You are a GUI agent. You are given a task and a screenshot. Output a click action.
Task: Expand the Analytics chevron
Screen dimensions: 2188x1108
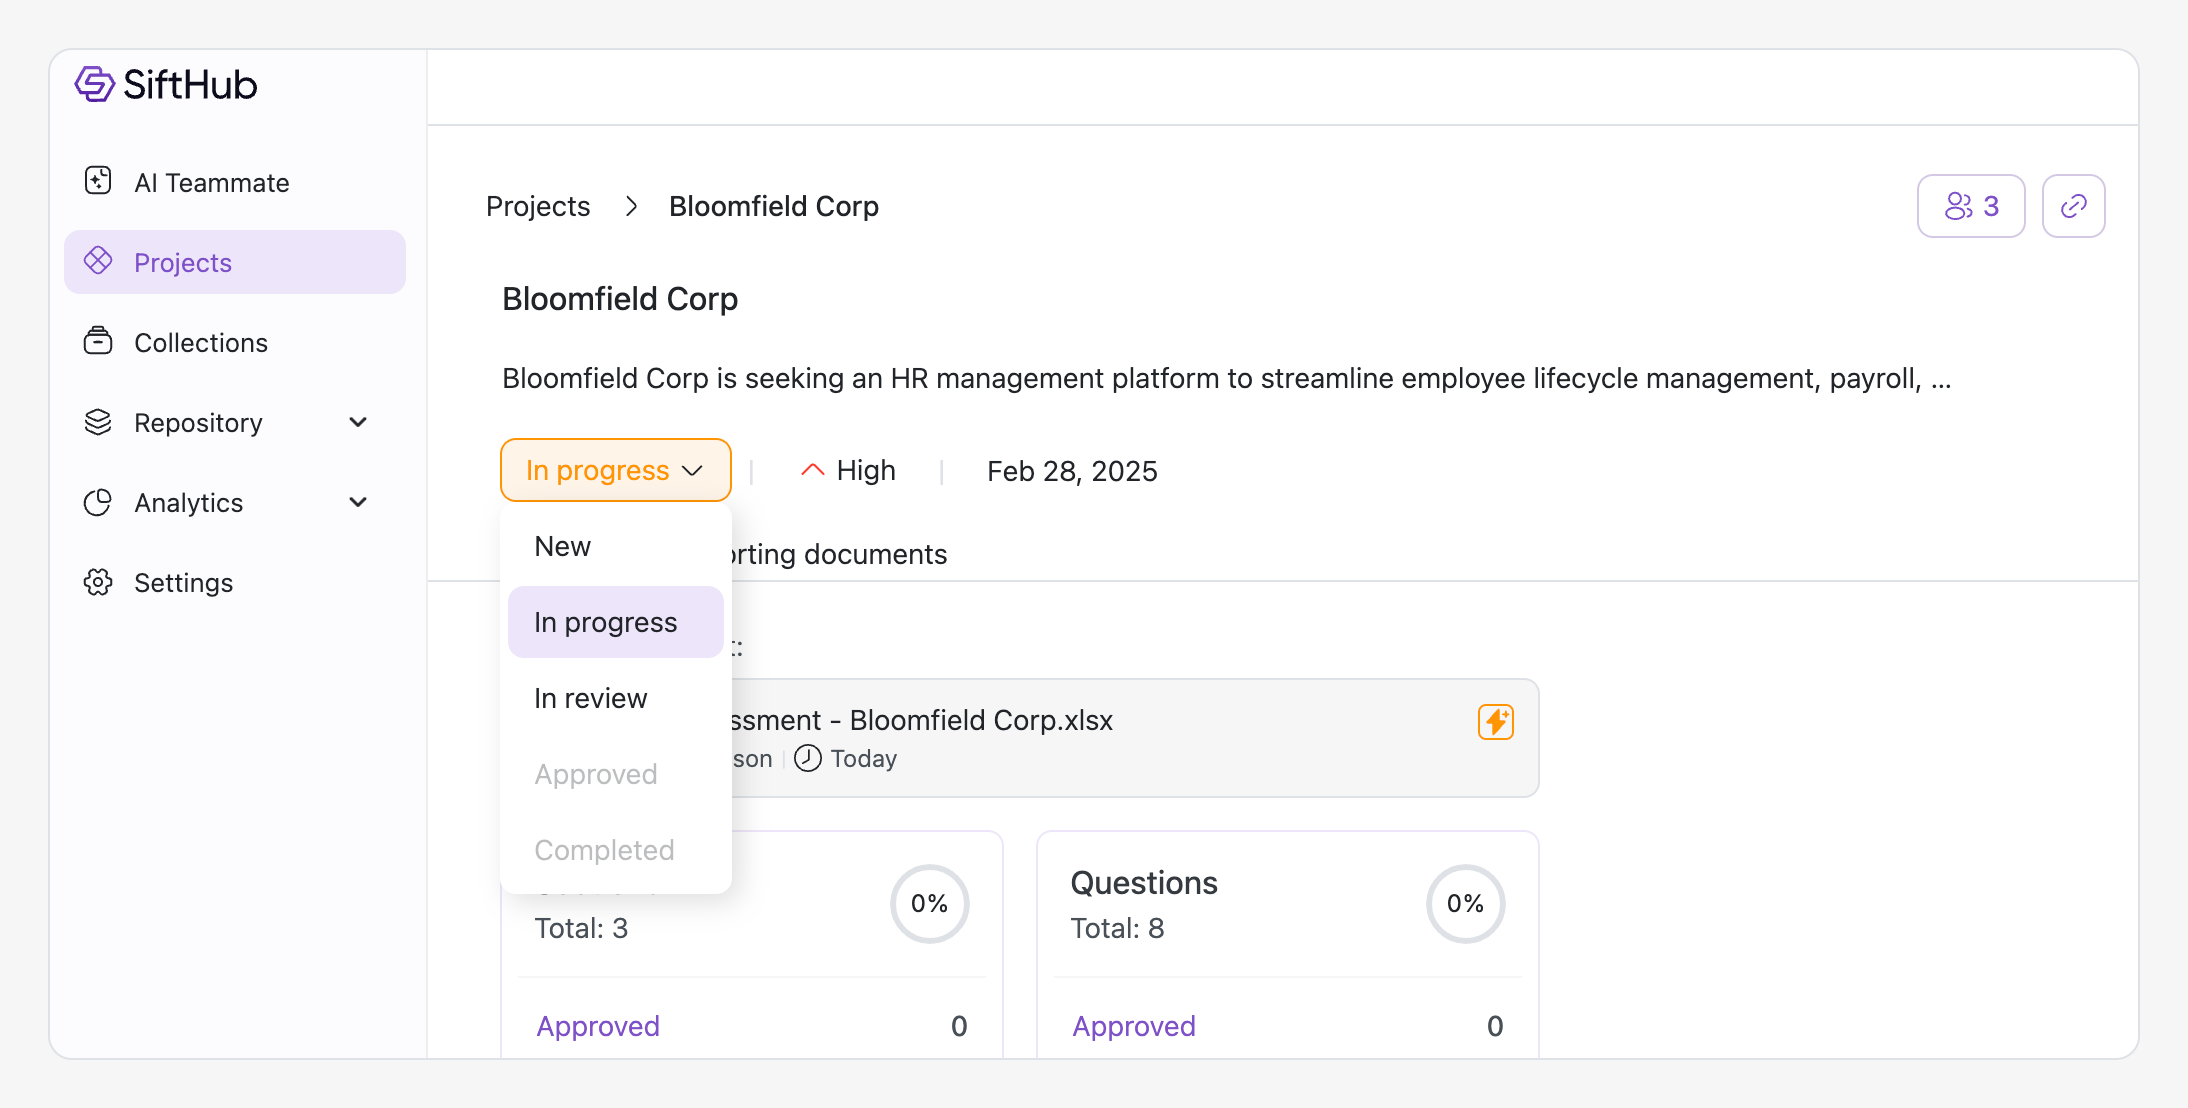(358, 502)
